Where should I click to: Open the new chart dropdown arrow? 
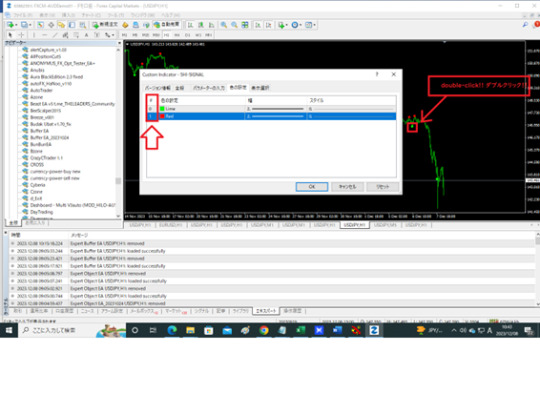coord(16,25)
